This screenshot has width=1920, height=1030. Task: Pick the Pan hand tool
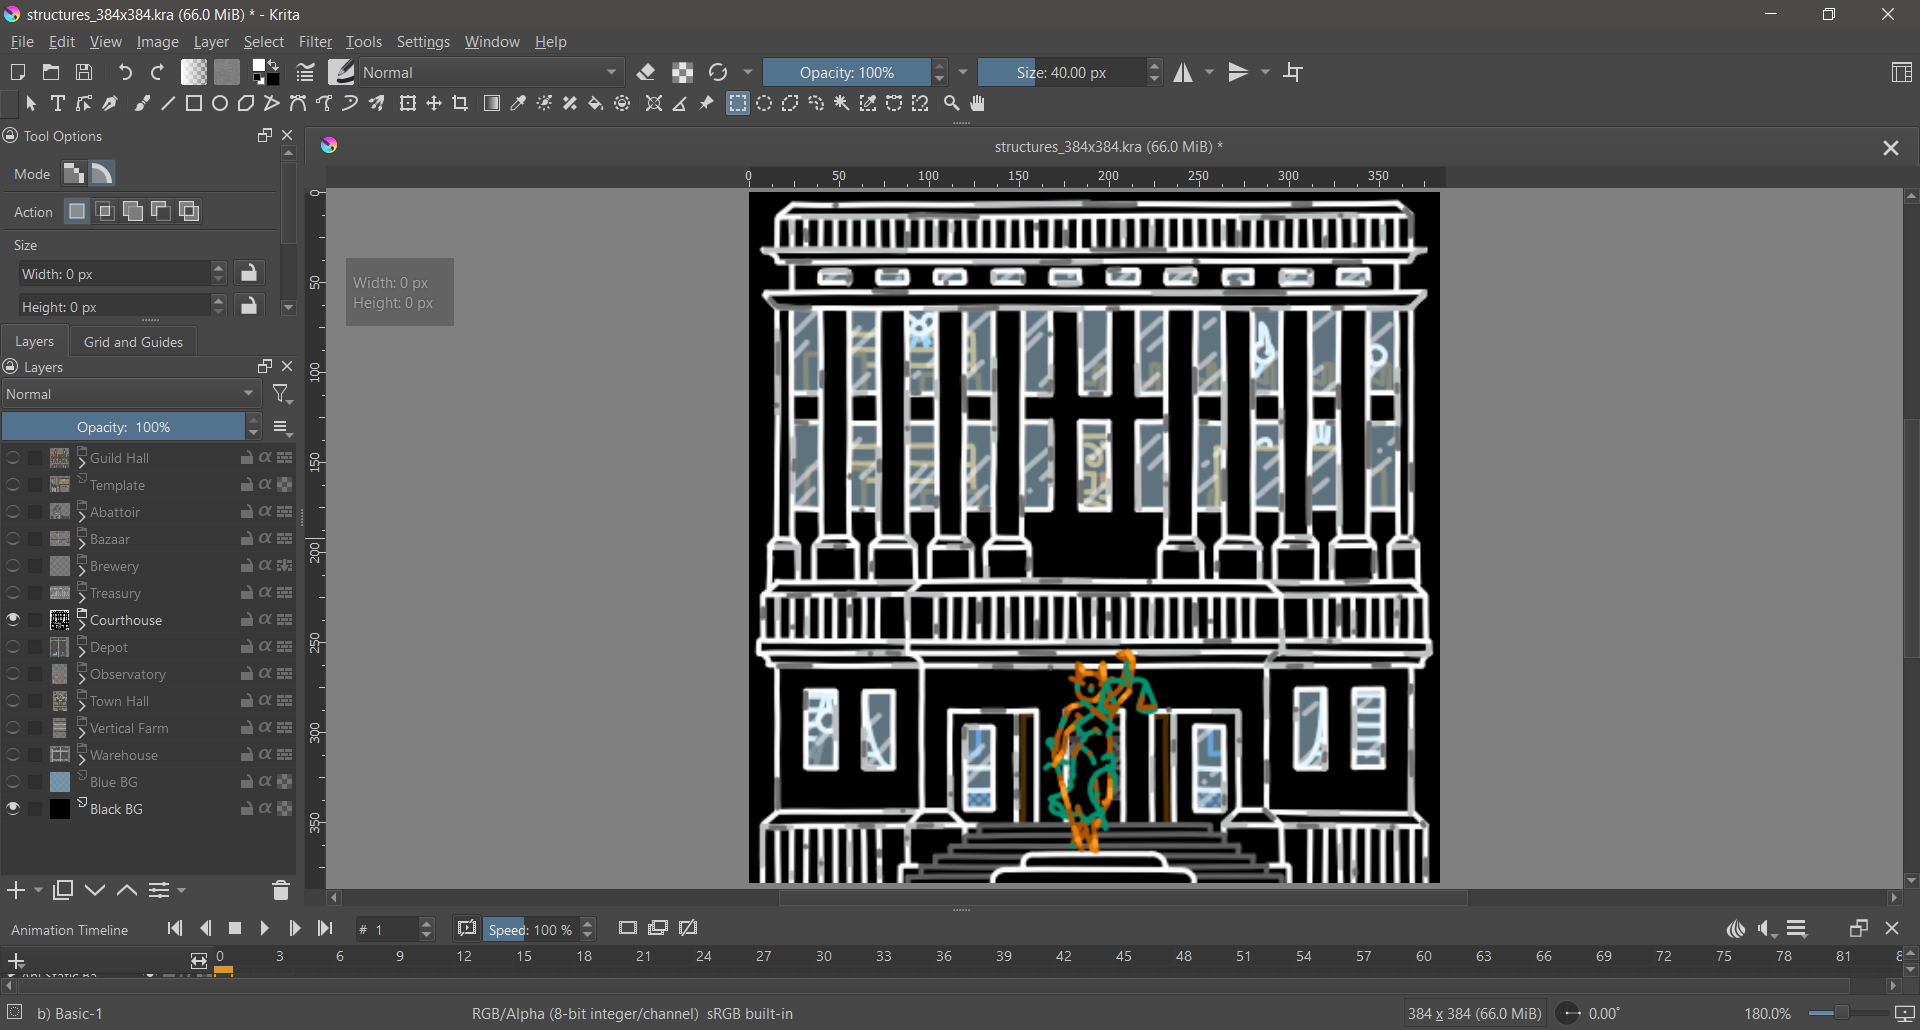[978, 104]
